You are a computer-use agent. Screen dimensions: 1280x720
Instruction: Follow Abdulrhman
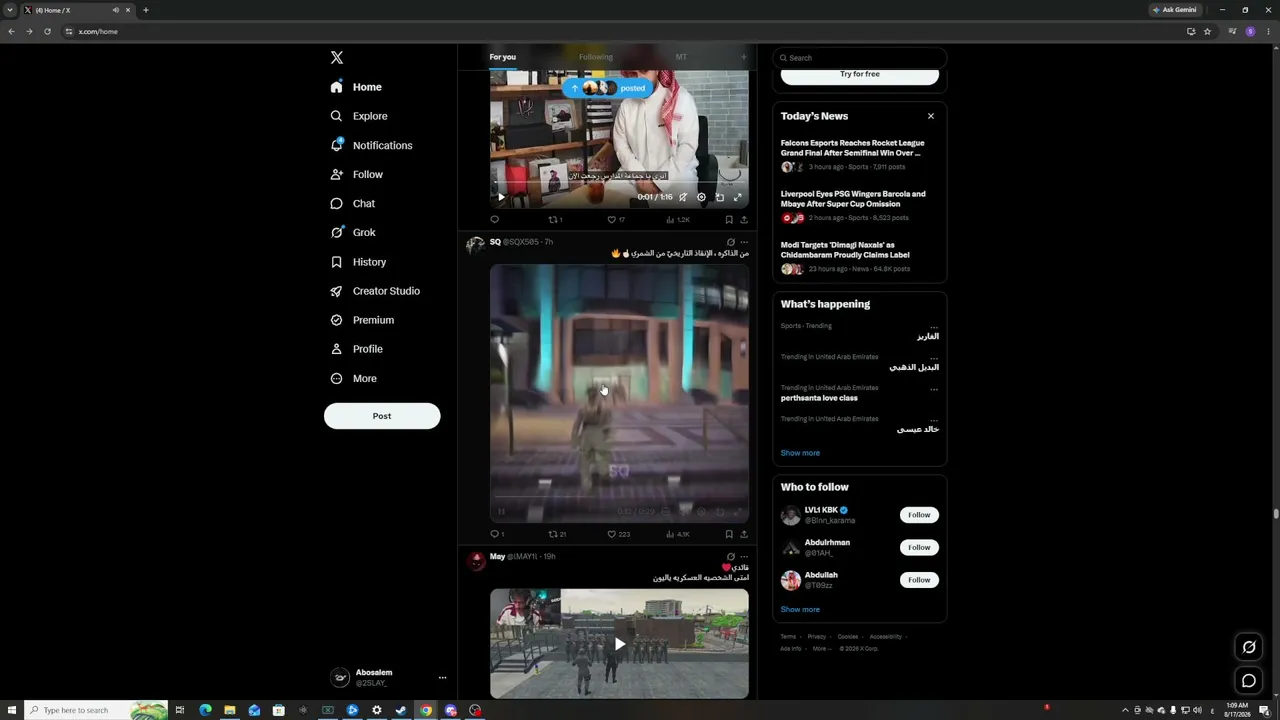919,547
